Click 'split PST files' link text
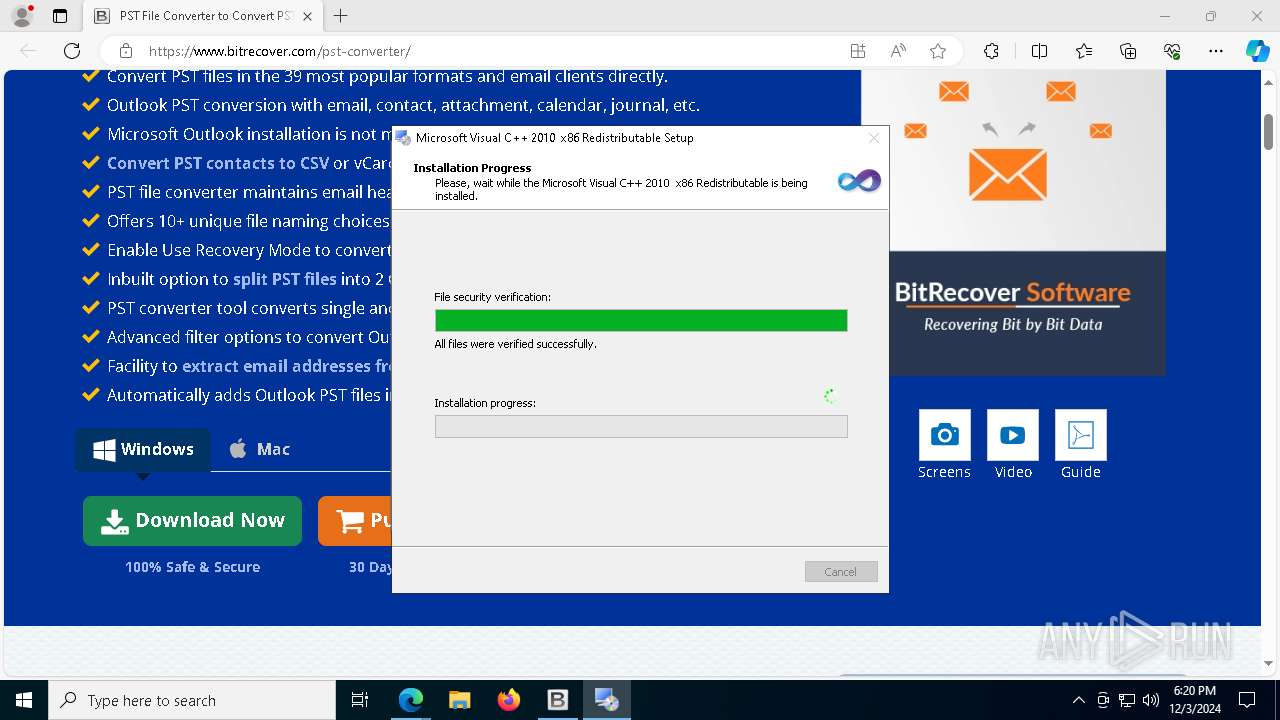The width and height of the screenshot is (1280, 720). [x=285, y=279]
